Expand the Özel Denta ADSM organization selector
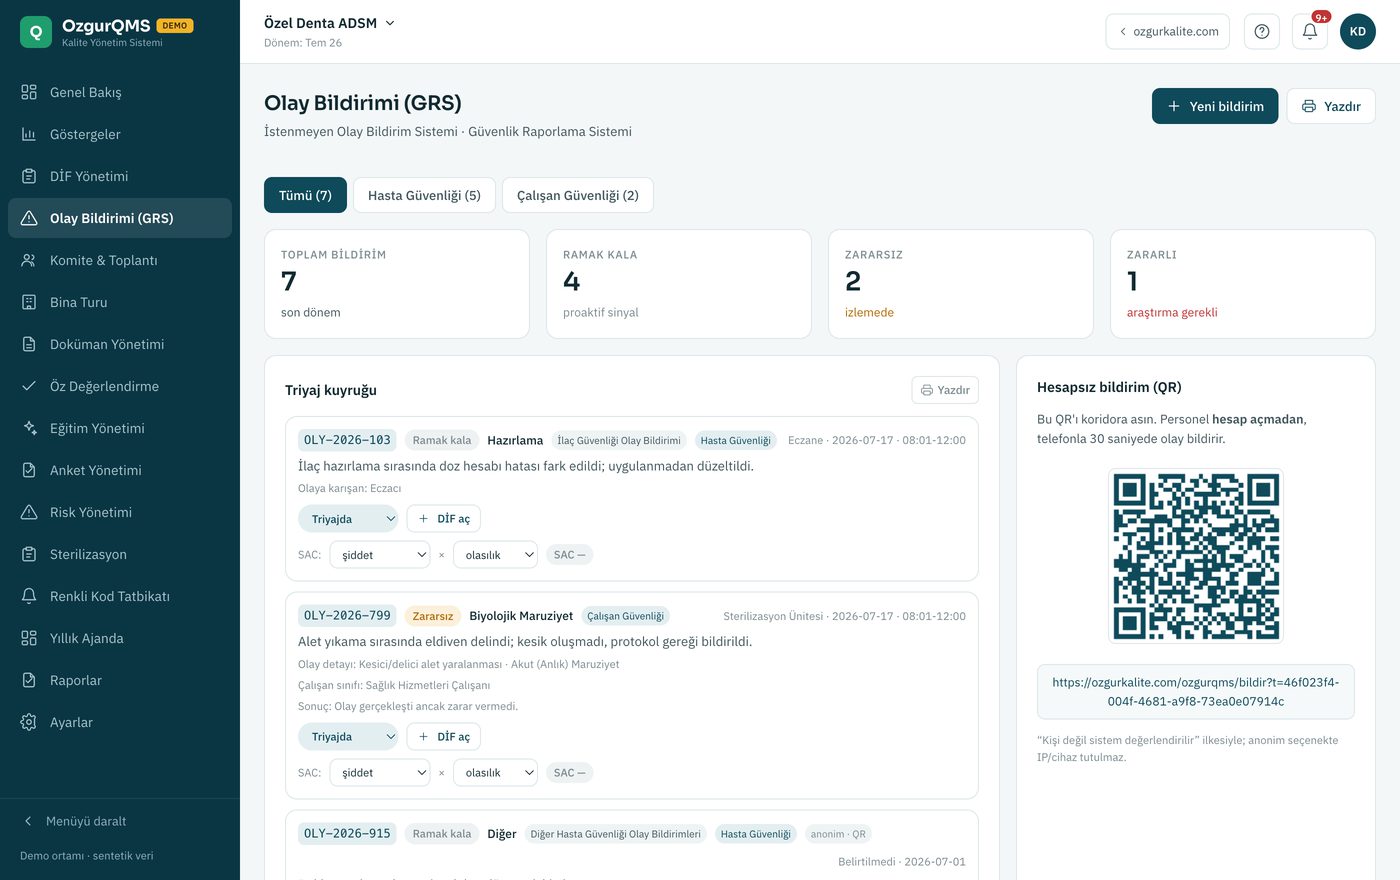 [329, 23]
